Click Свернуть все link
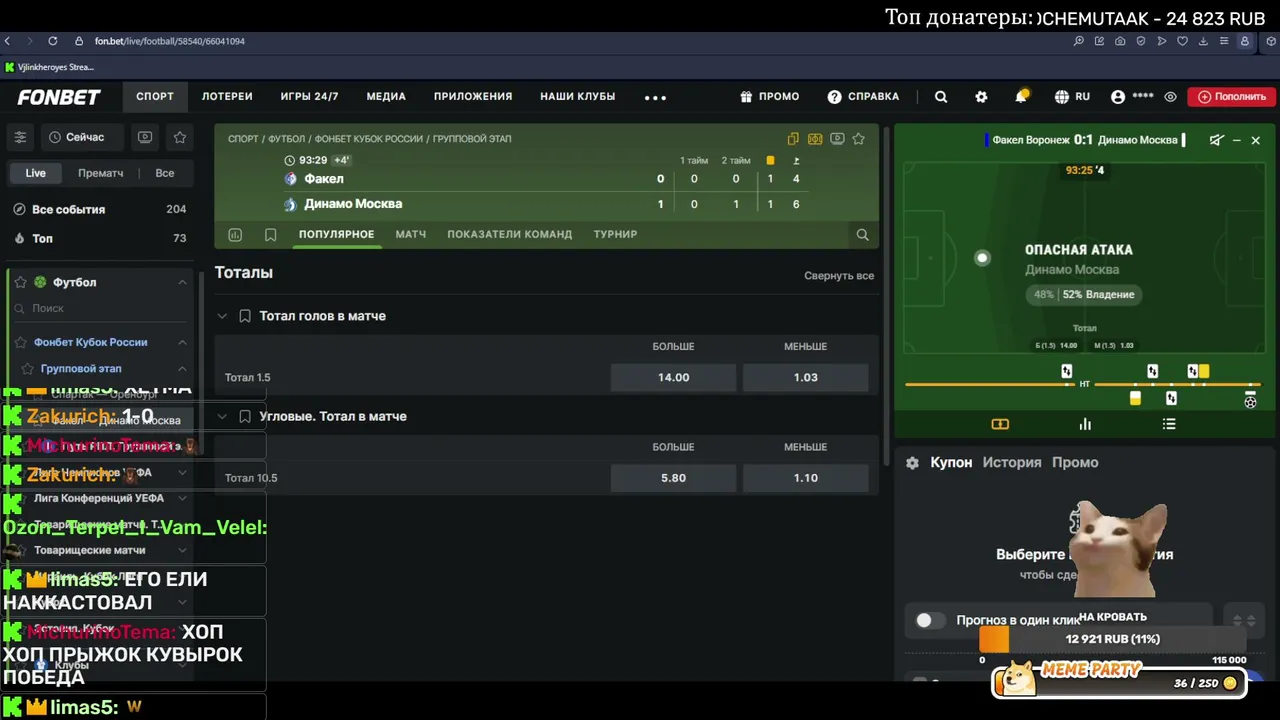The height and width of the screenshot is (720, 1280). [839, 276]
